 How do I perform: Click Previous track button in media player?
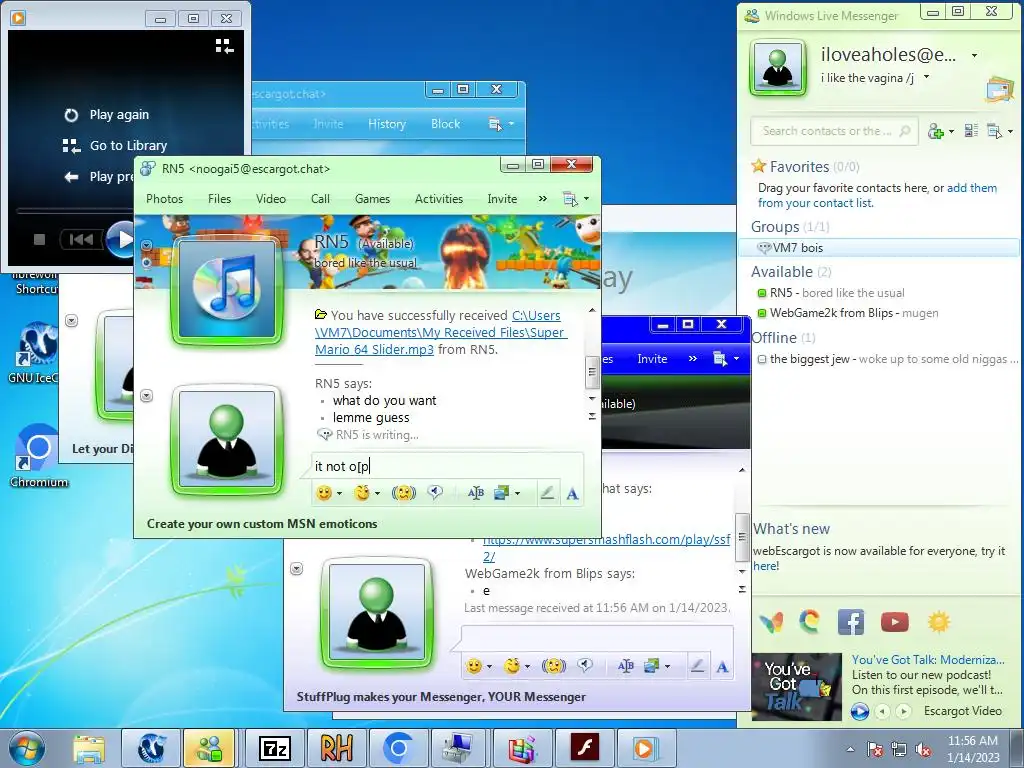pos(82,240)
